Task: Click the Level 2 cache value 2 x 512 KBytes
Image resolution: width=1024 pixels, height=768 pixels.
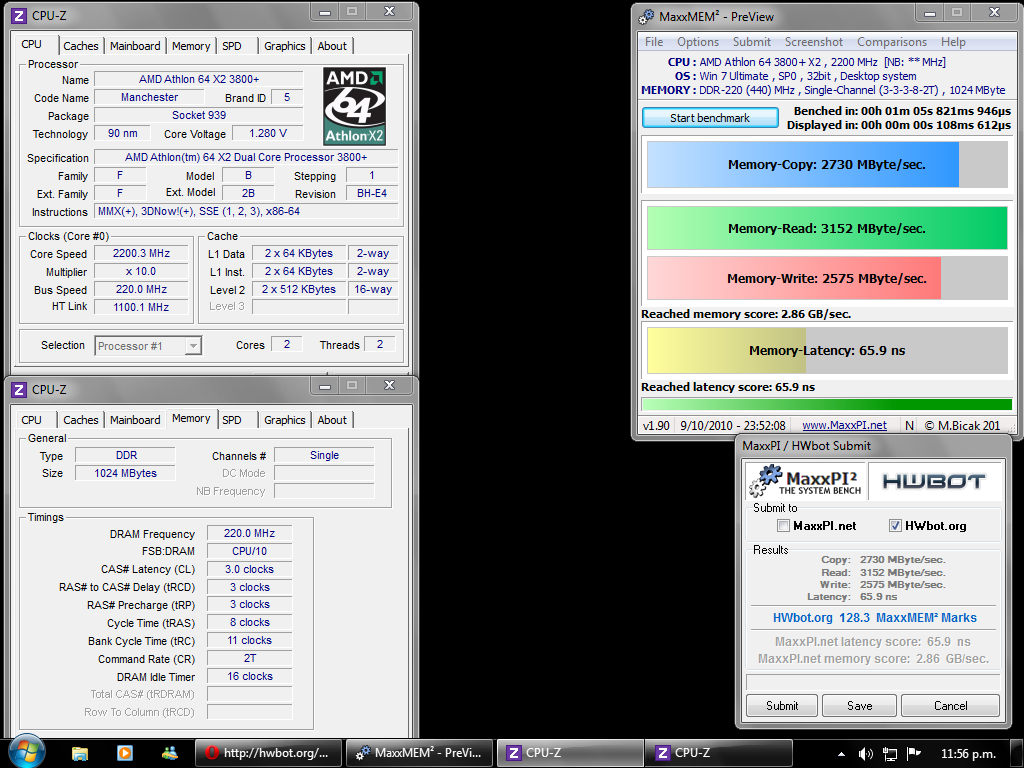Action: click(x=298, y=289)
